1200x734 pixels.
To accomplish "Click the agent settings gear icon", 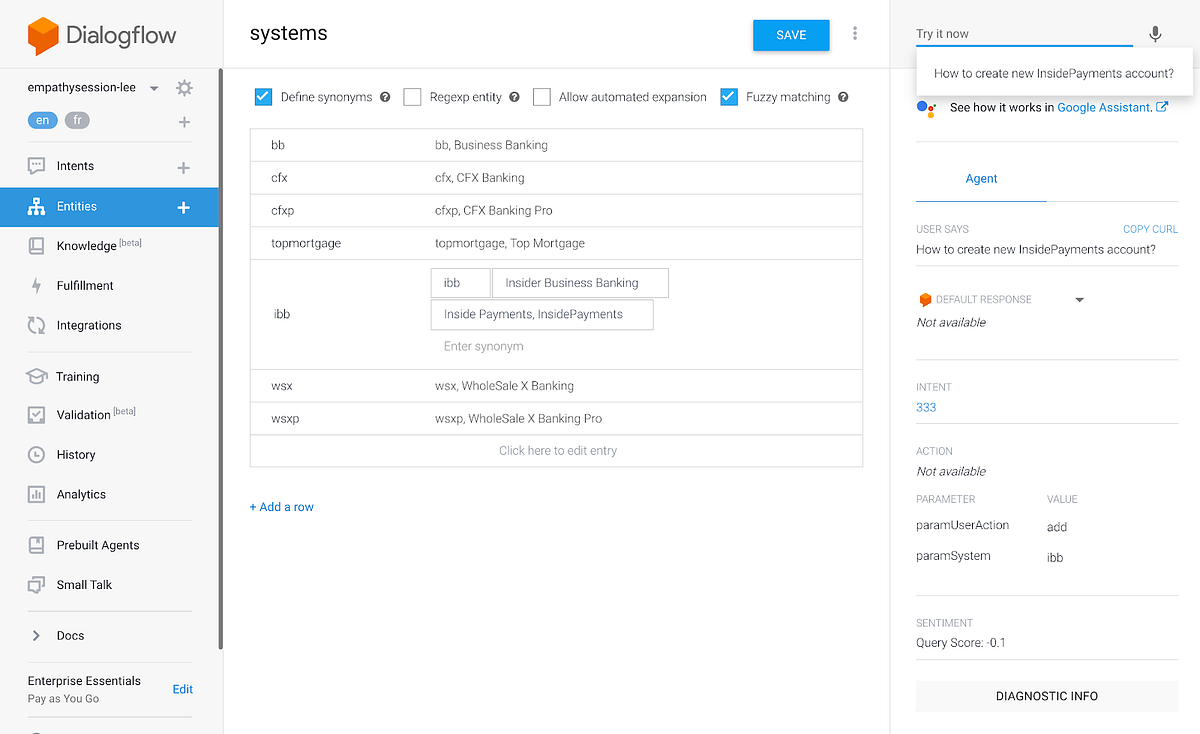I will click(x=184, y=88).
